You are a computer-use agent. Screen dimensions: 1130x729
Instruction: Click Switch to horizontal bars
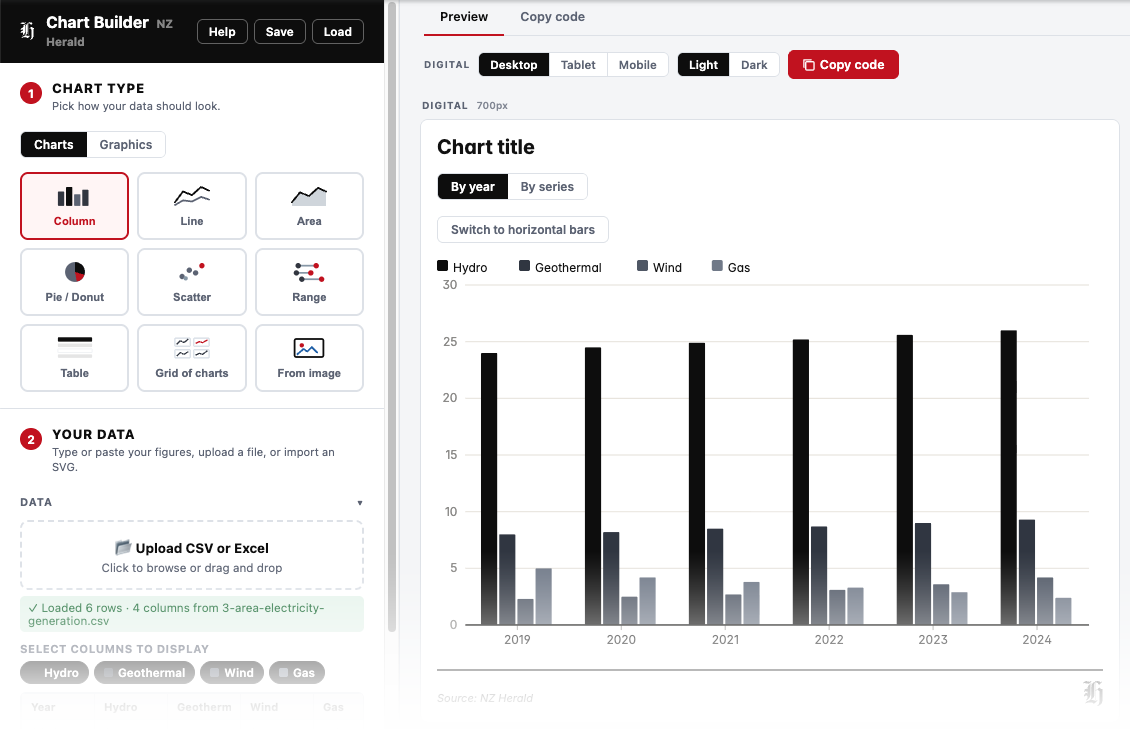(523, 230)
